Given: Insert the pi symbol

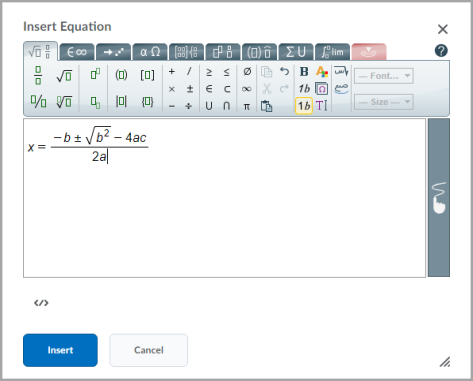Looking at the screenshot, I should 247,106.
